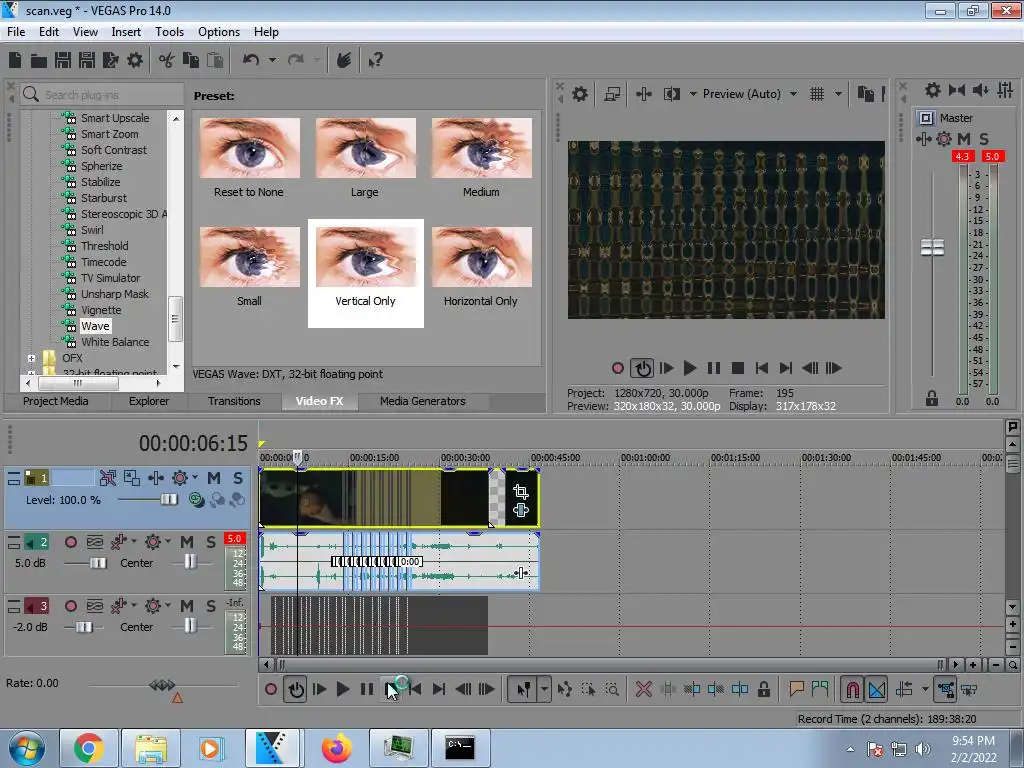This screenshot has width=1024, height=768.
Task: Click the Open project folder icon
Action: (x=39, y=61)
